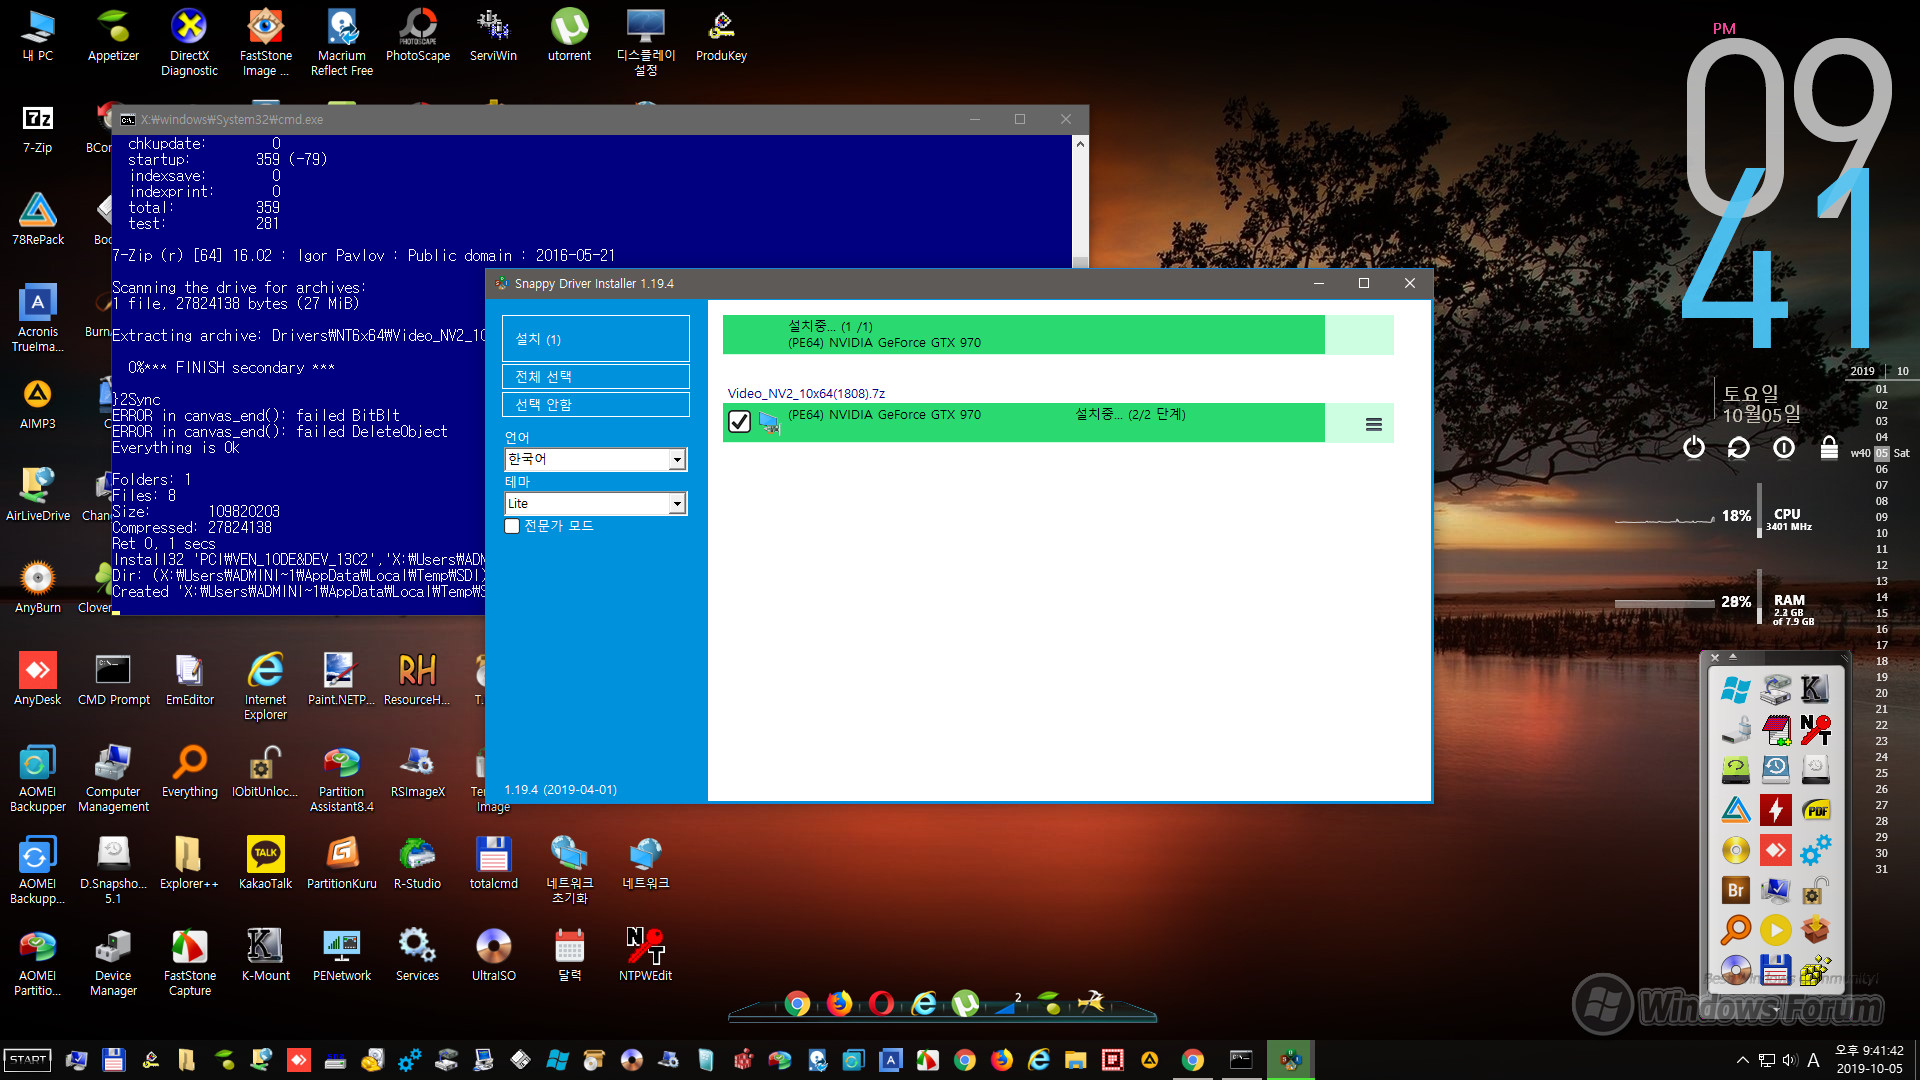Launch Macrium Reflect Free

(341, 42)
